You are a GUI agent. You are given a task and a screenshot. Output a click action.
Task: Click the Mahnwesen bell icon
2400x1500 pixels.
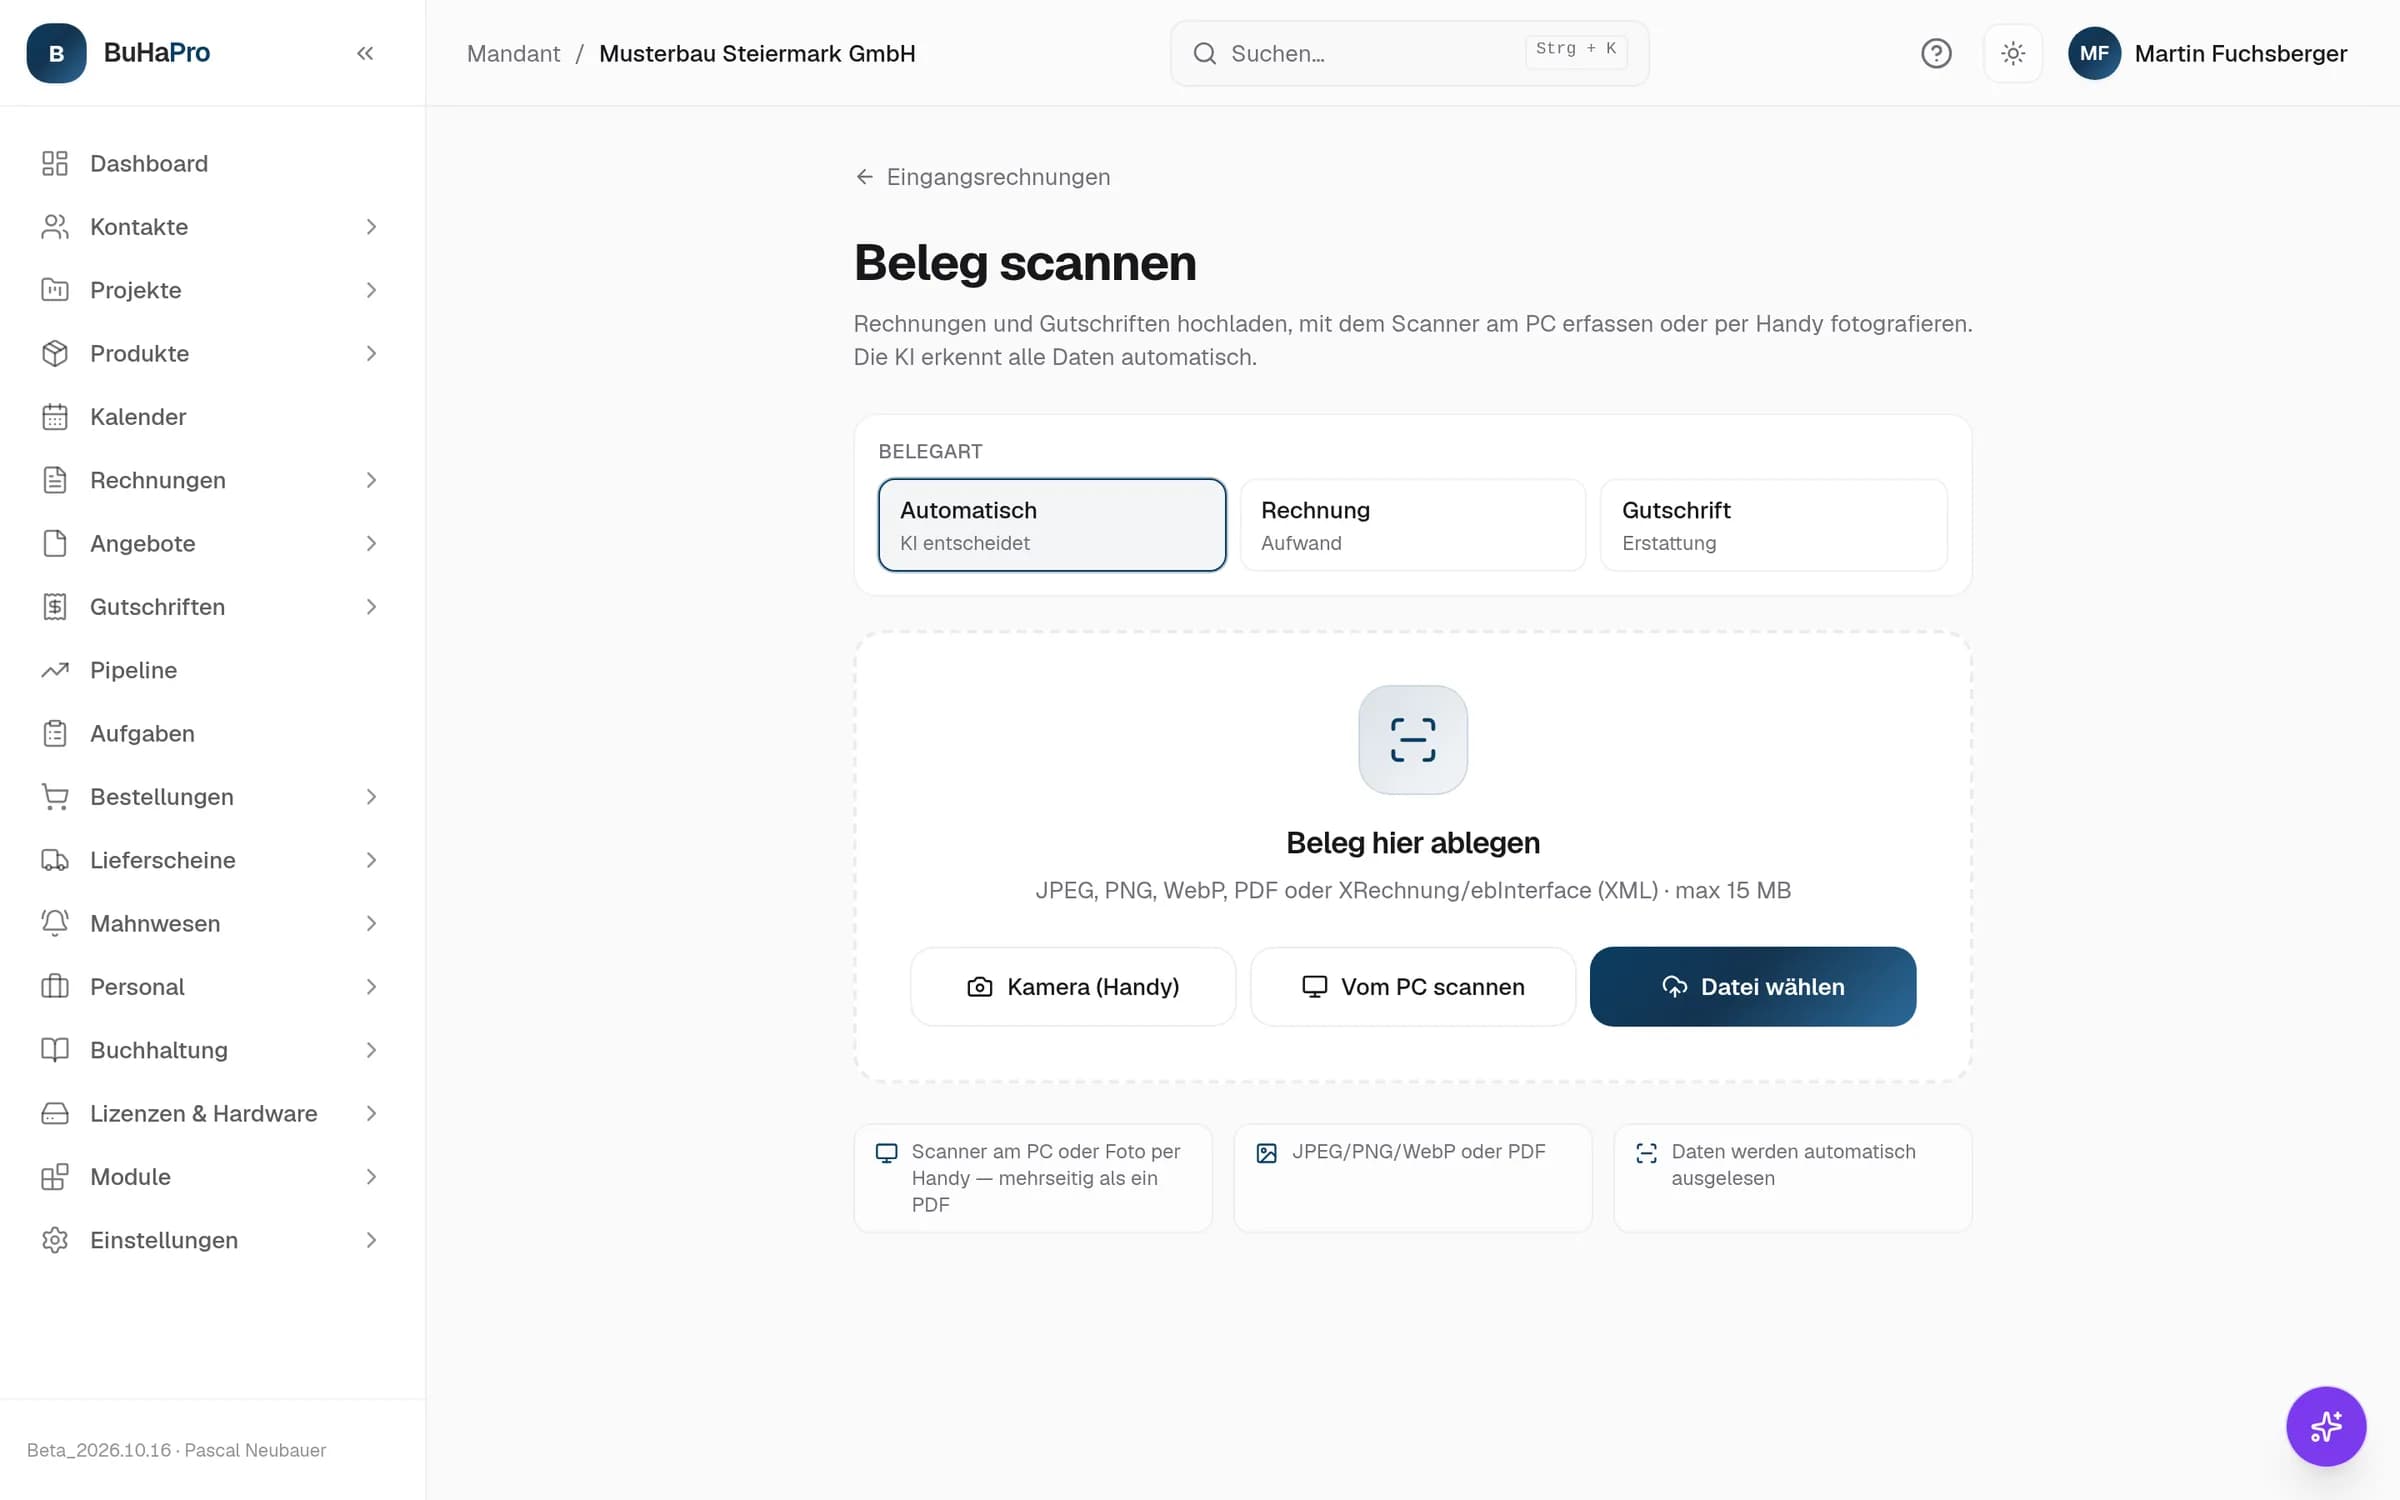[x=55, y=923]
